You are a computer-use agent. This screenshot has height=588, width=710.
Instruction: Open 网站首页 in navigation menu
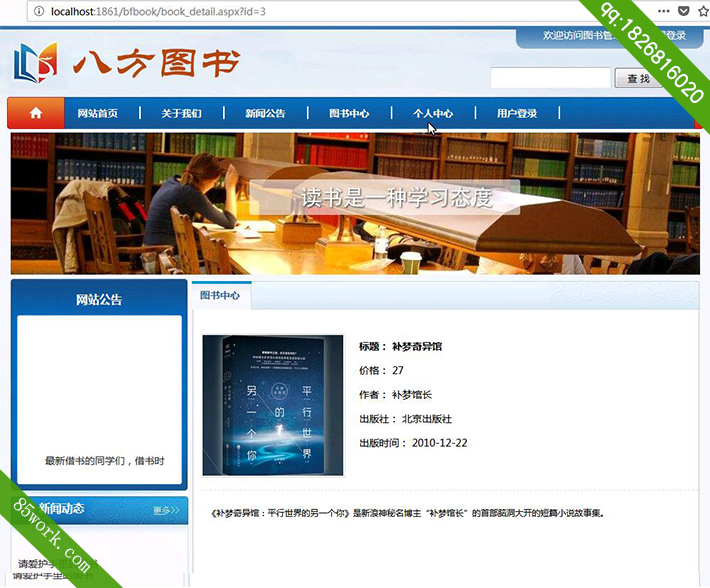coord(97,113)
